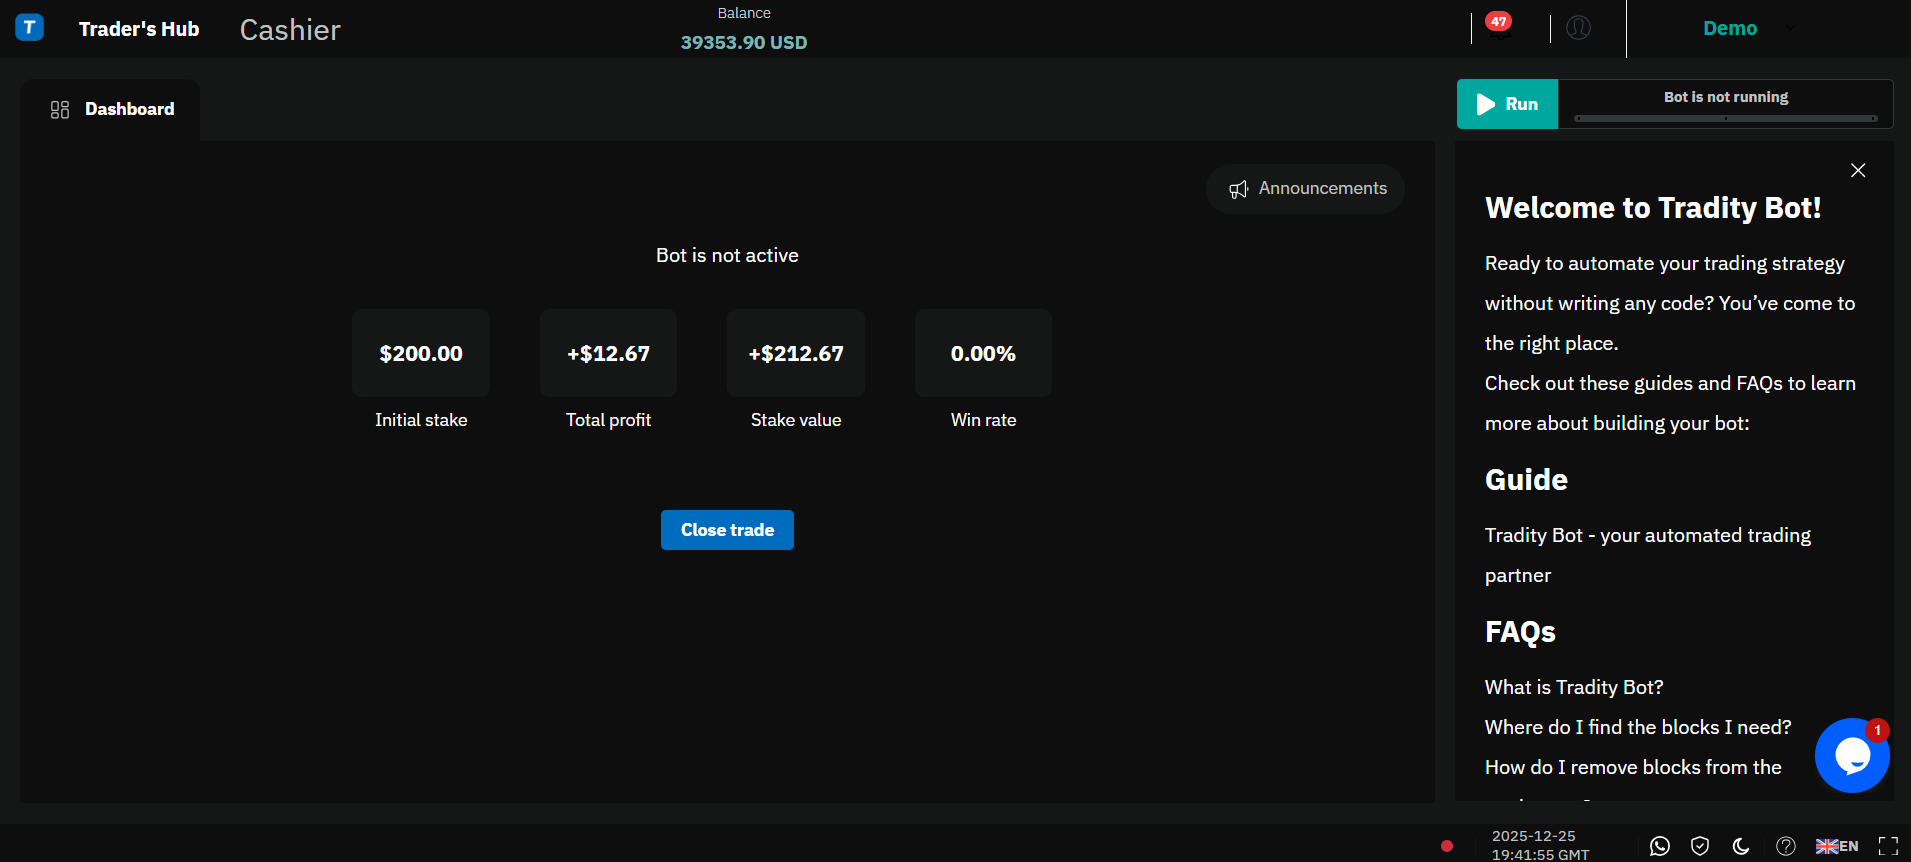The image size is (1911, 862).
Task: Enter fullscreen mode via footer icon
Action: pyautogui.click(x=1888, y=846)
